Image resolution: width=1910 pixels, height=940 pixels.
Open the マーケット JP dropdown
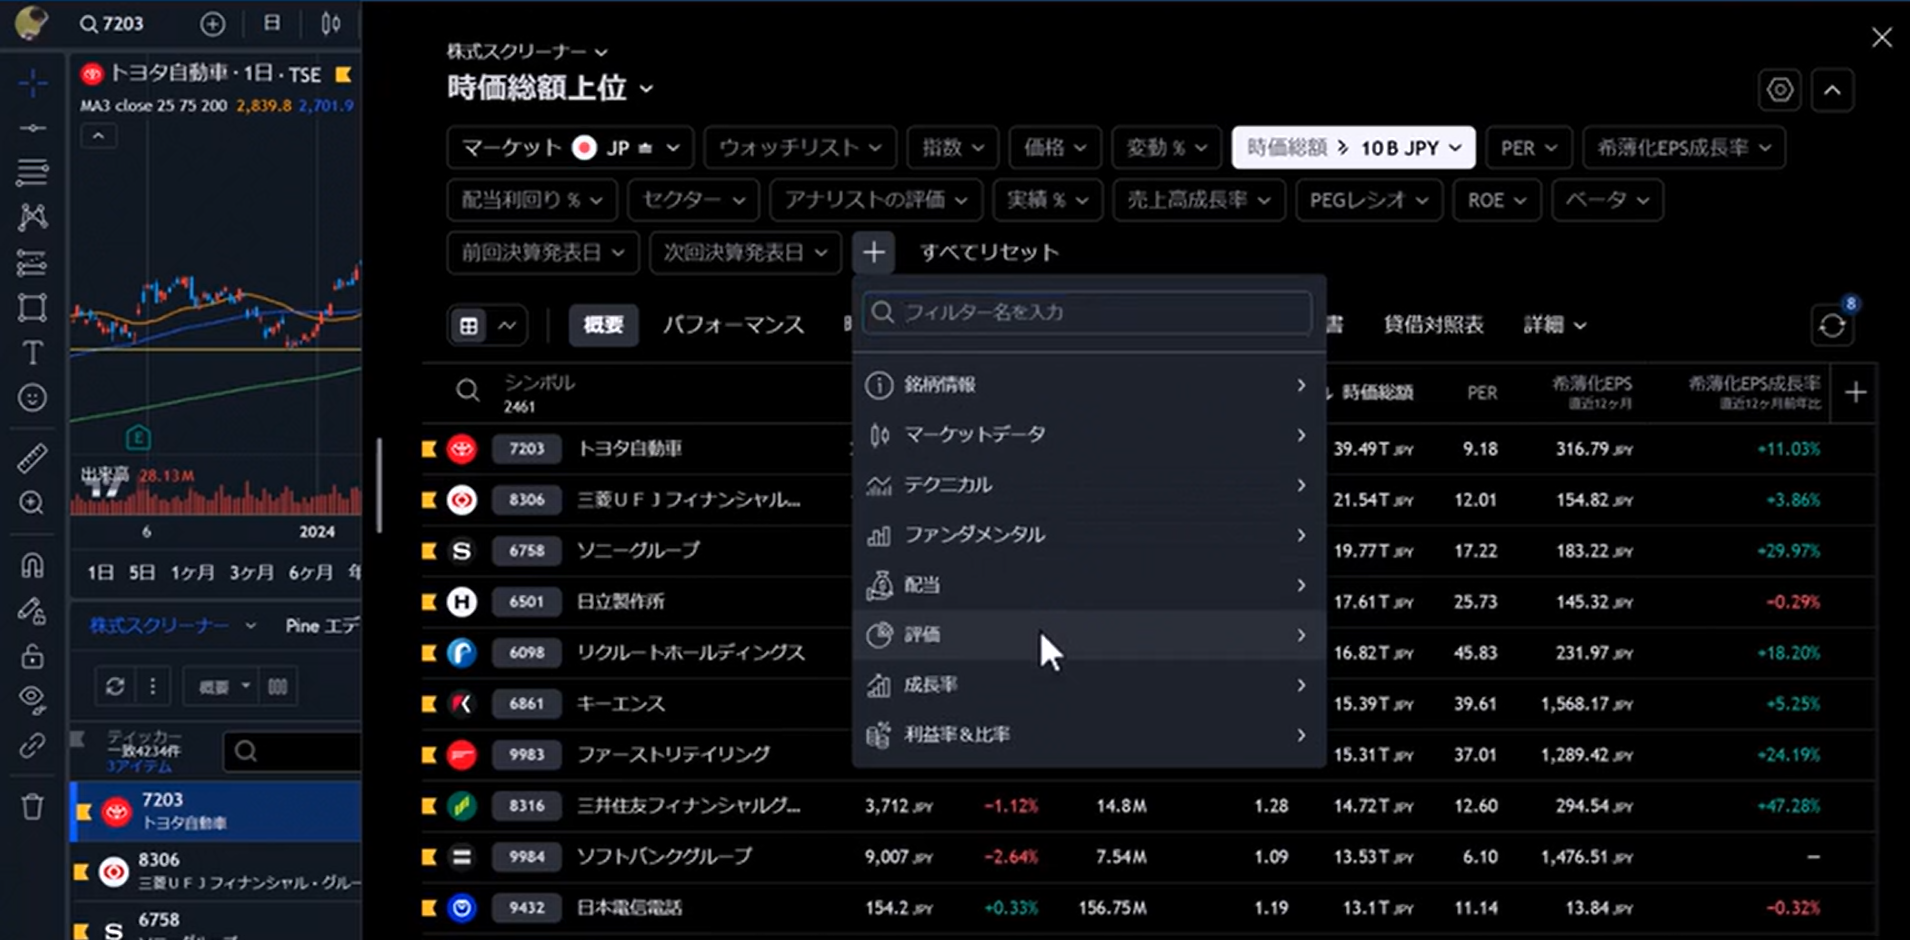click(x=570, y=148)
